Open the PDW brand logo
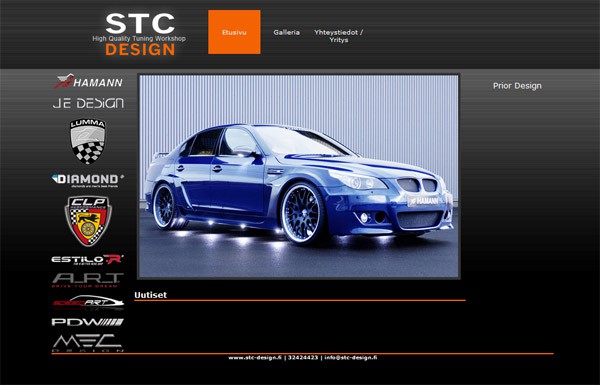 [88, 322]
